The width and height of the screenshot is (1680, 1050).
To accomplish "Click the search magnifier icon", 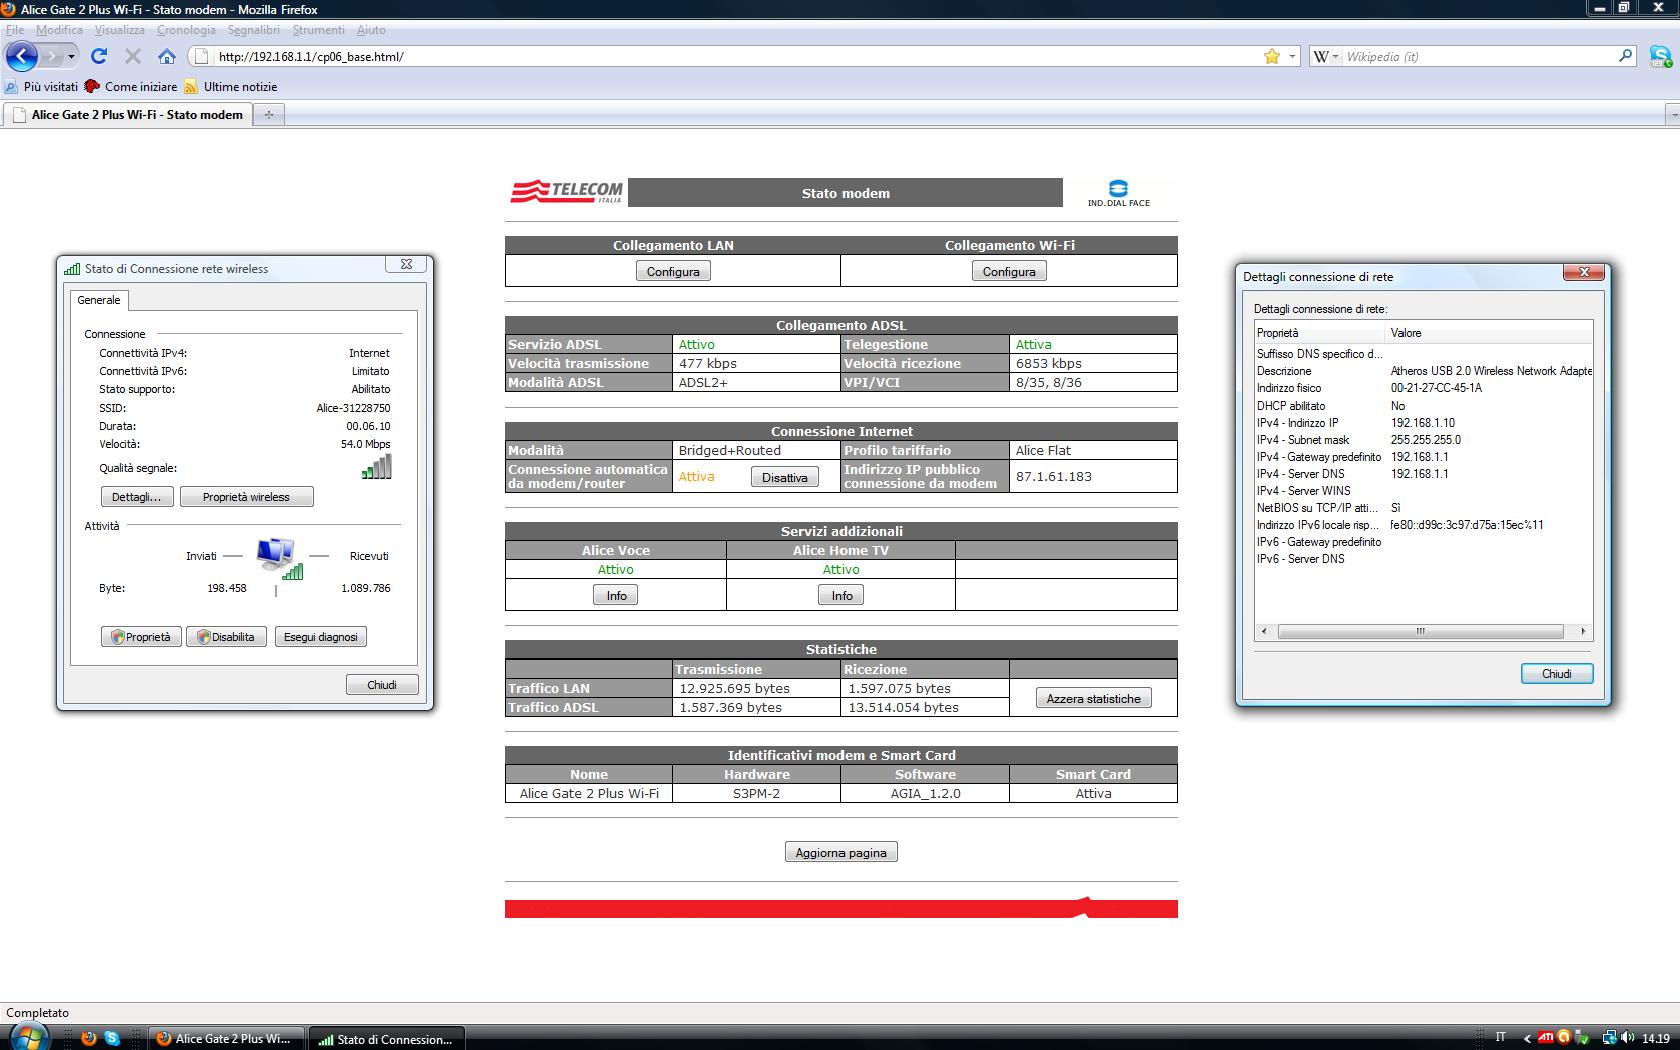I will (x=1625, y=56).
